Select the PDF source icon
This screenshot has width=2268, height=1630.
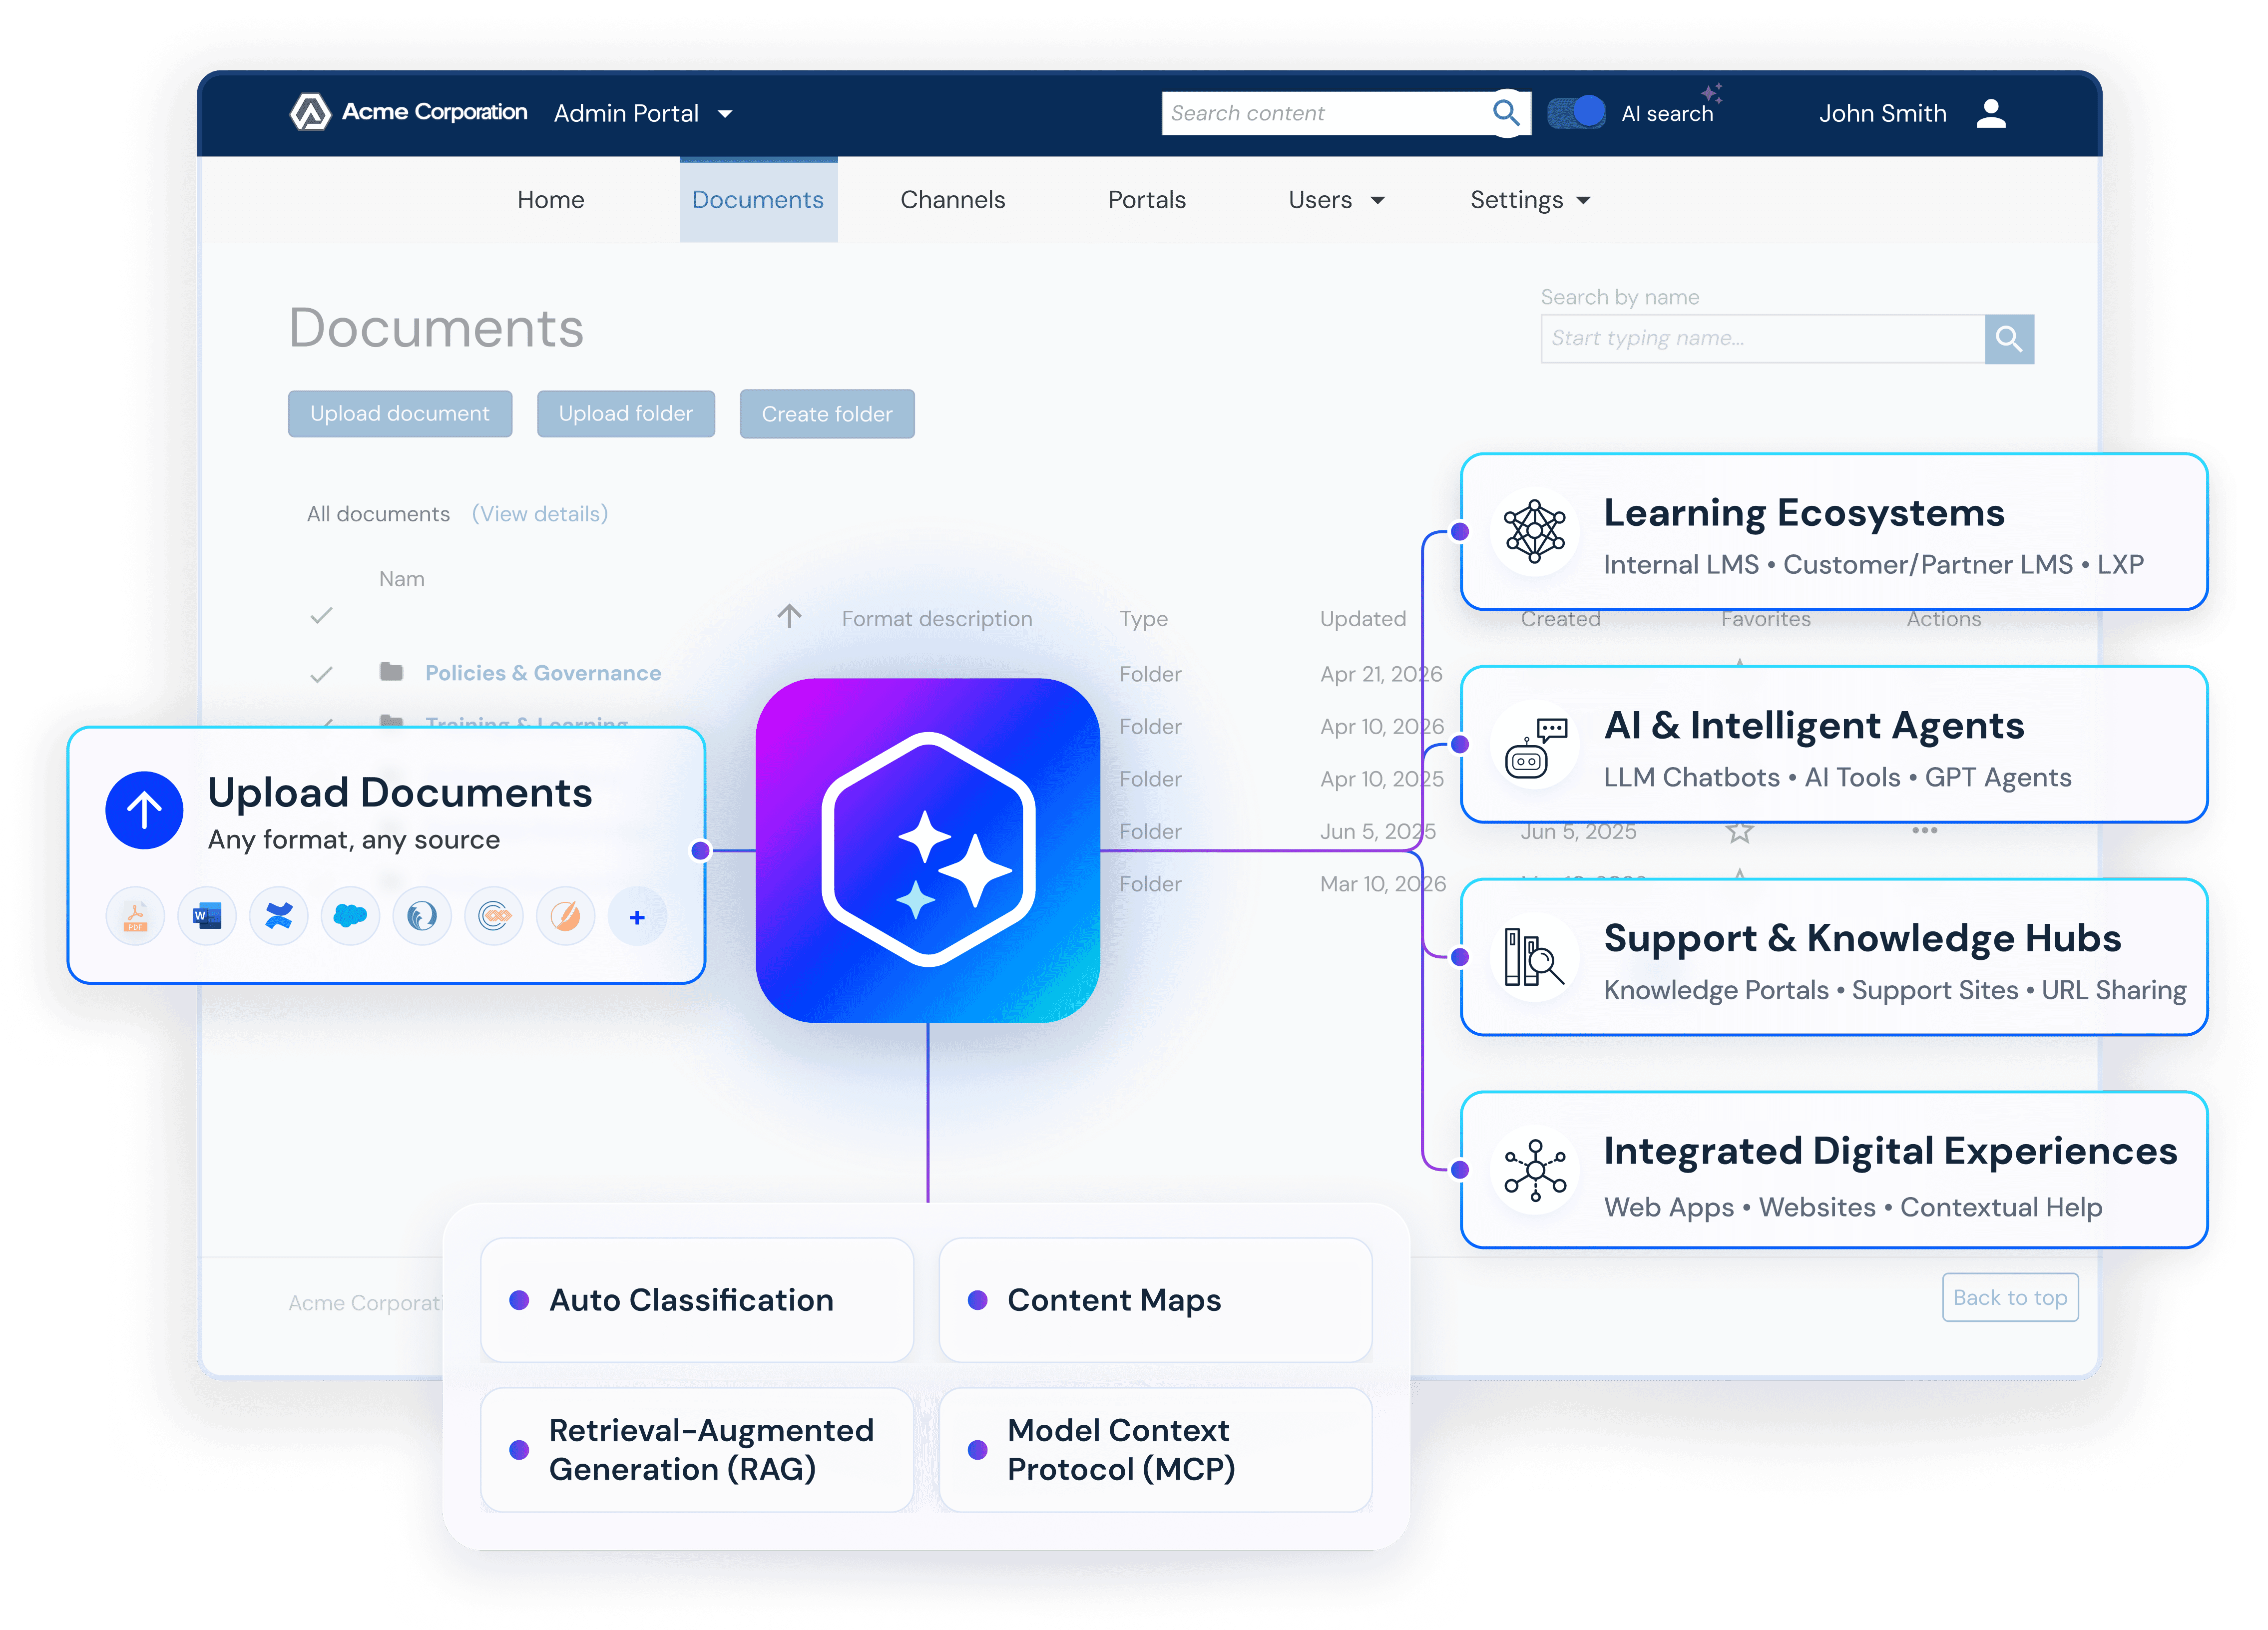click(136, 916)
